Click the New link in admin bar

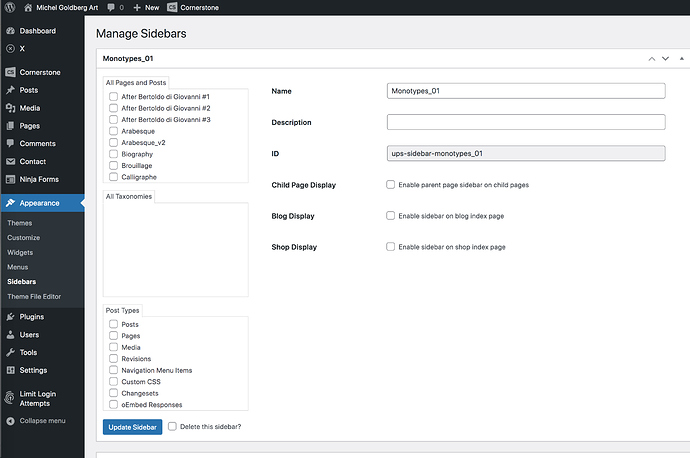point(152,7)
